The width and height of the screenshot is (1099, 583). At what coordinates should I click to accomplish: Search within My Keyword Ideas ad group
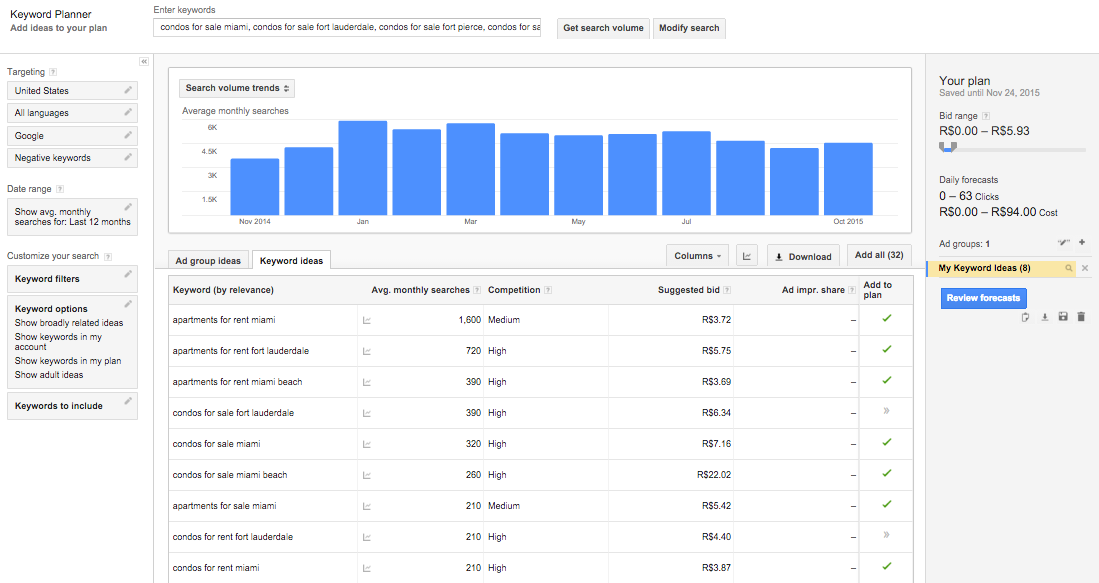point(1069,268)
